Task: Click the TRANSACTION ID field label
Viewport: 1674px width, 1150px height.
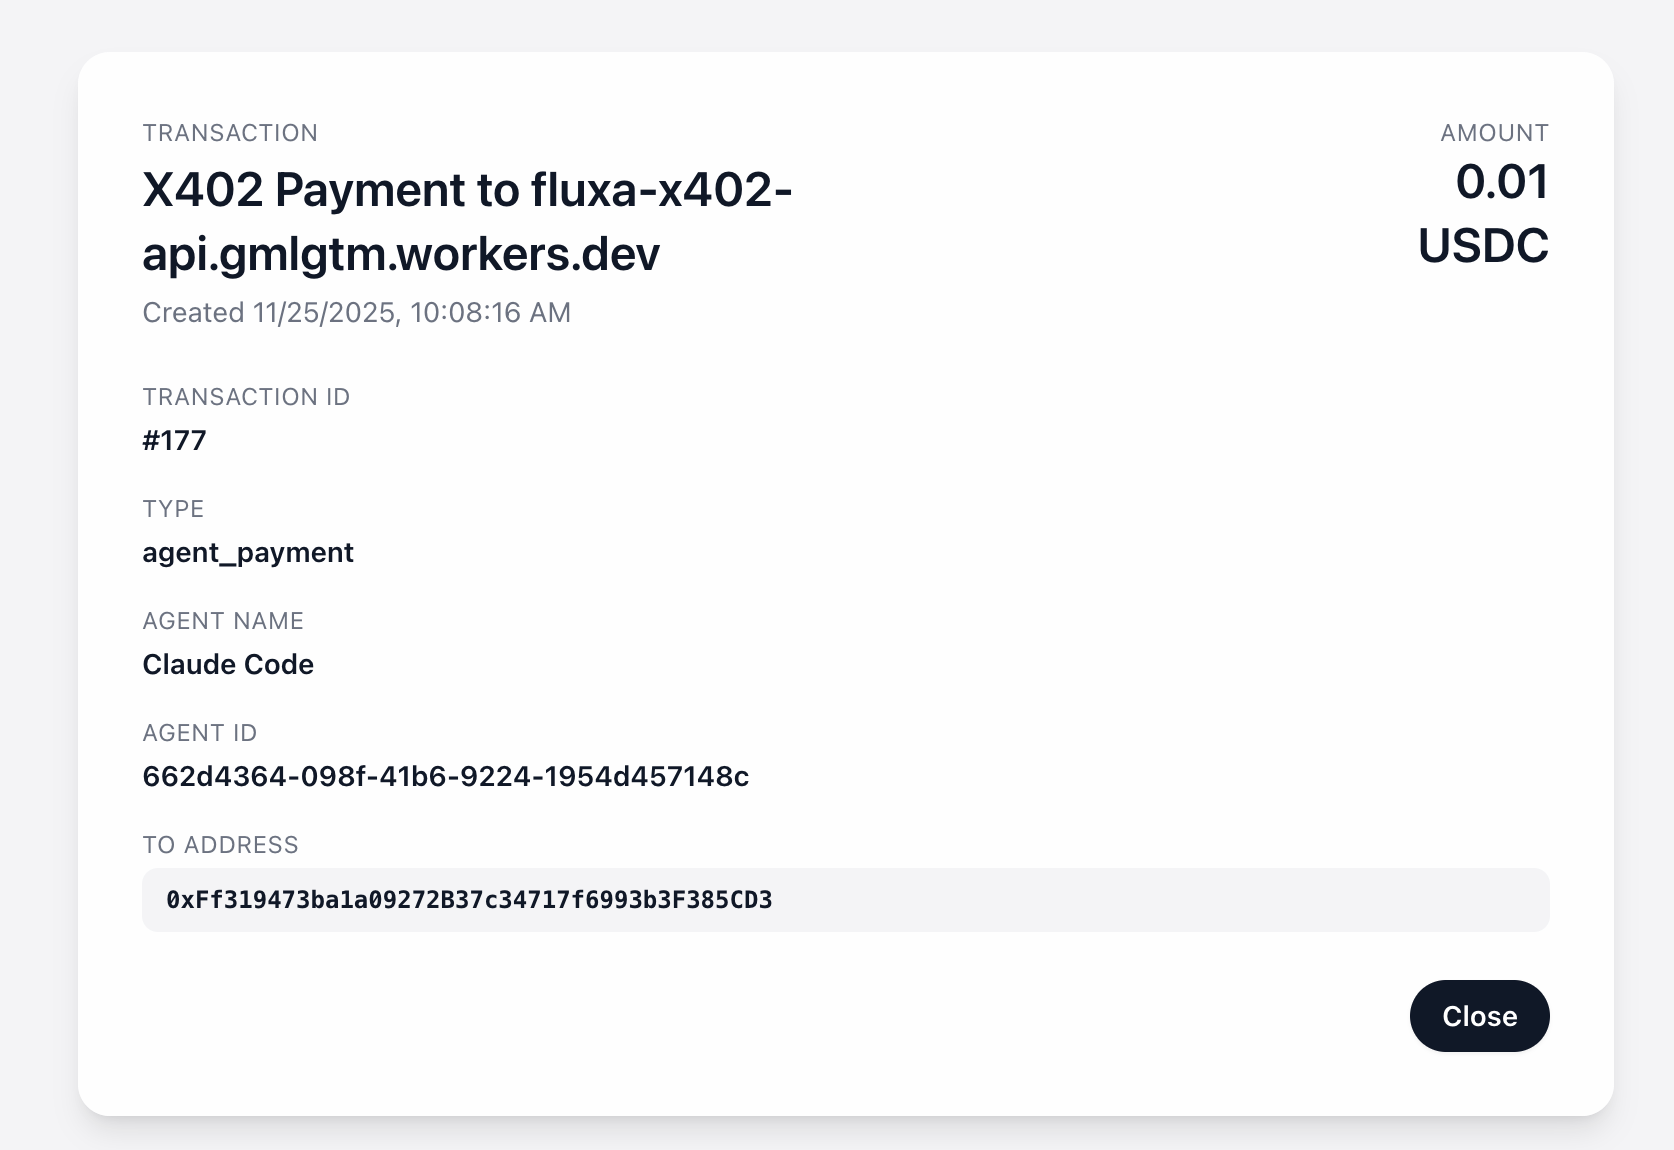Action: 246,397
